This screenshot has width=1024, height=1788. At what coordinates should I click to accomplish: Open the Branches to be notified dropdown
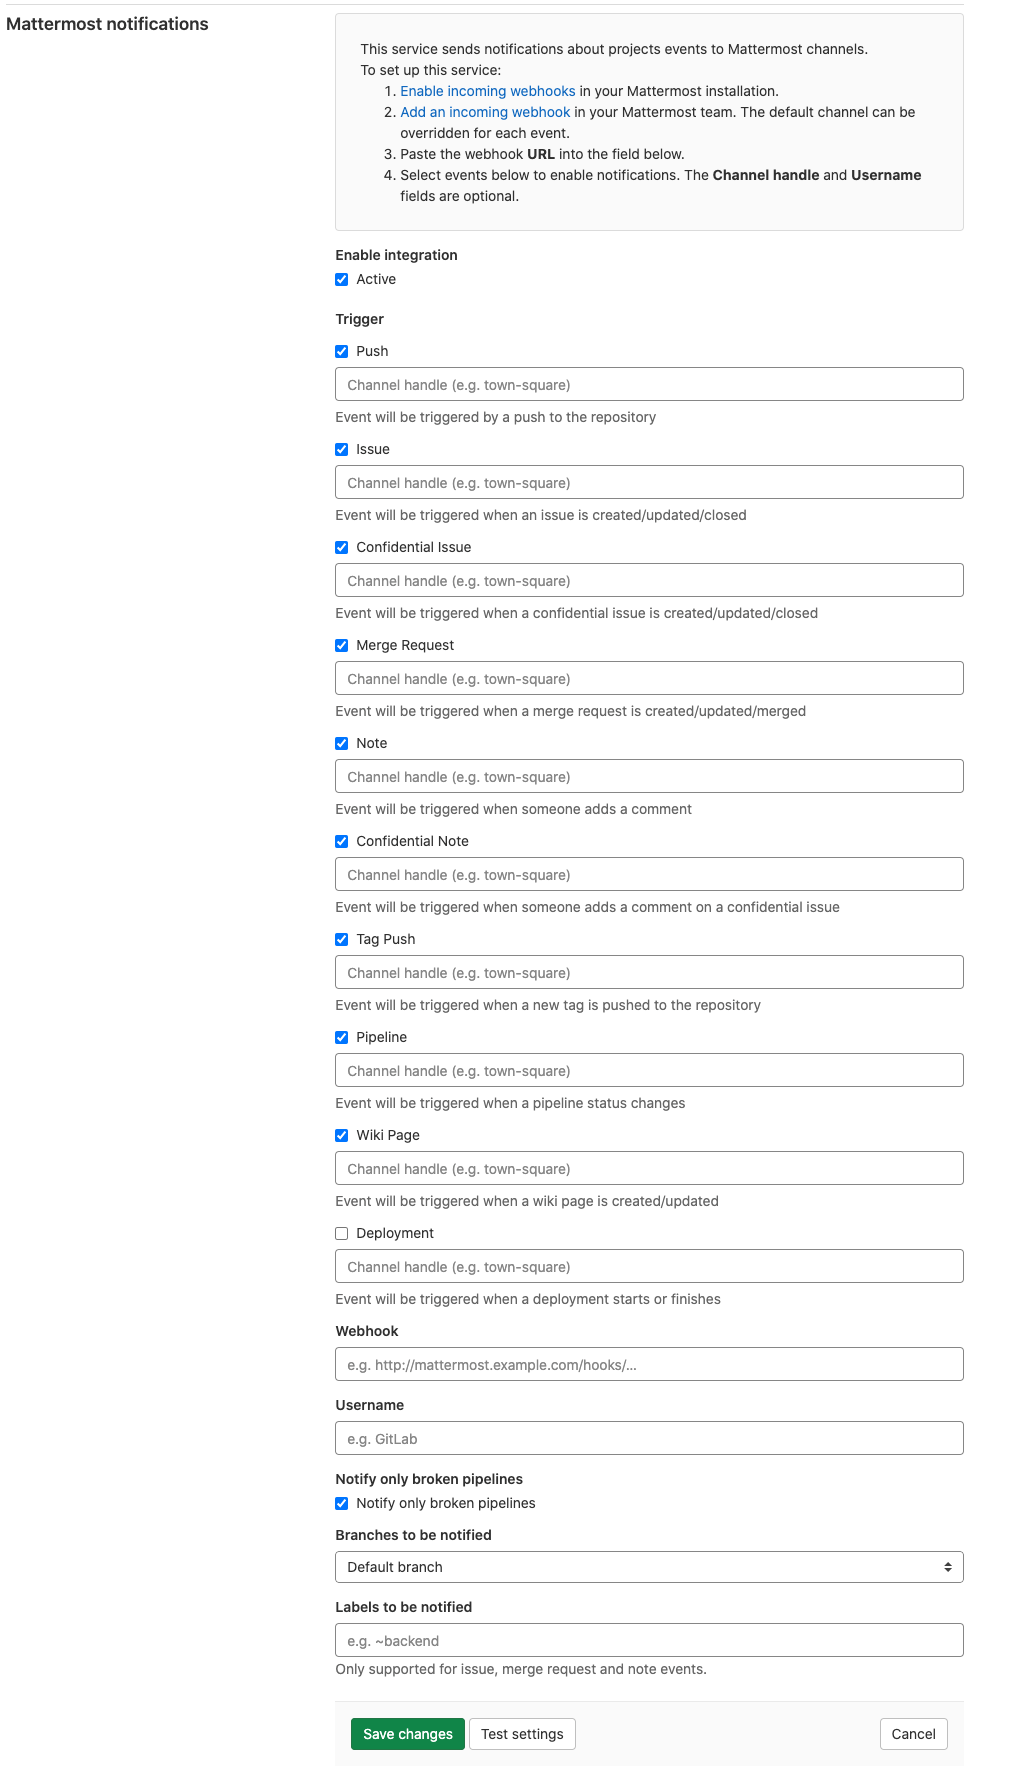point(649,1567)
